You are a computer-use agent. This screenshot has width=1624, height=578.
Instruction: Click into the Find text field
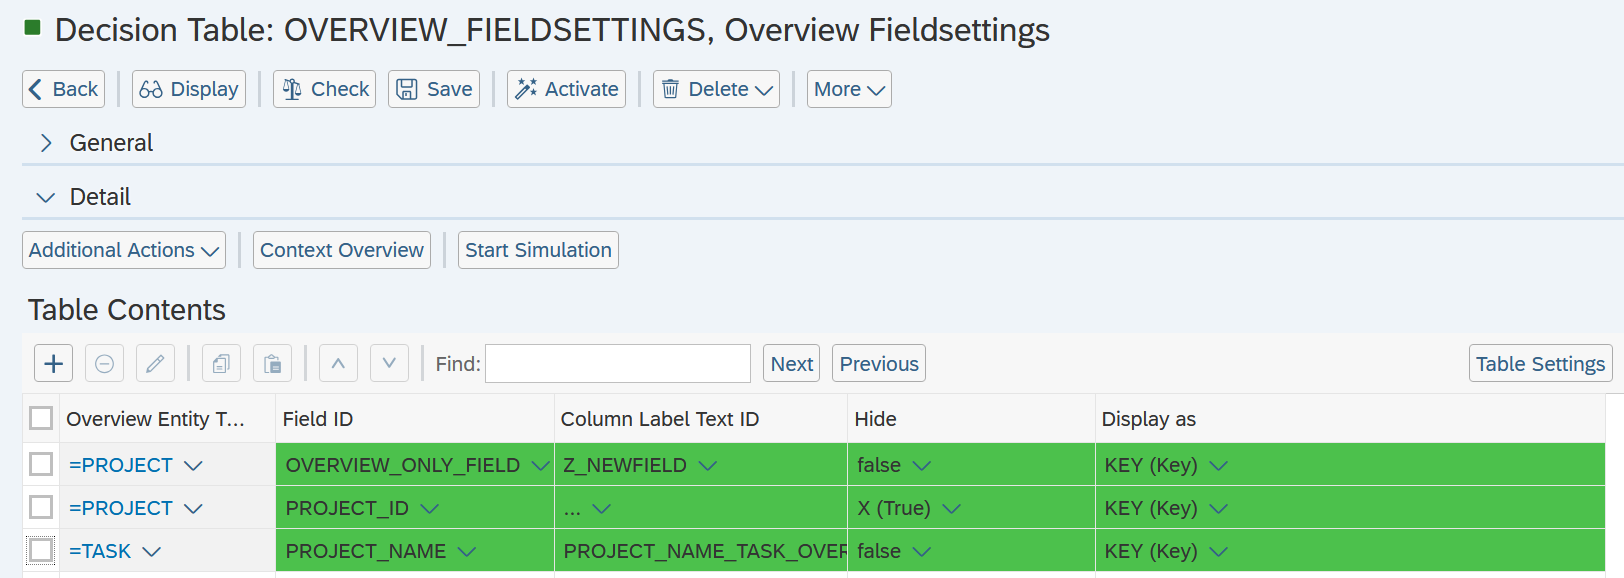tap(617, 364)
